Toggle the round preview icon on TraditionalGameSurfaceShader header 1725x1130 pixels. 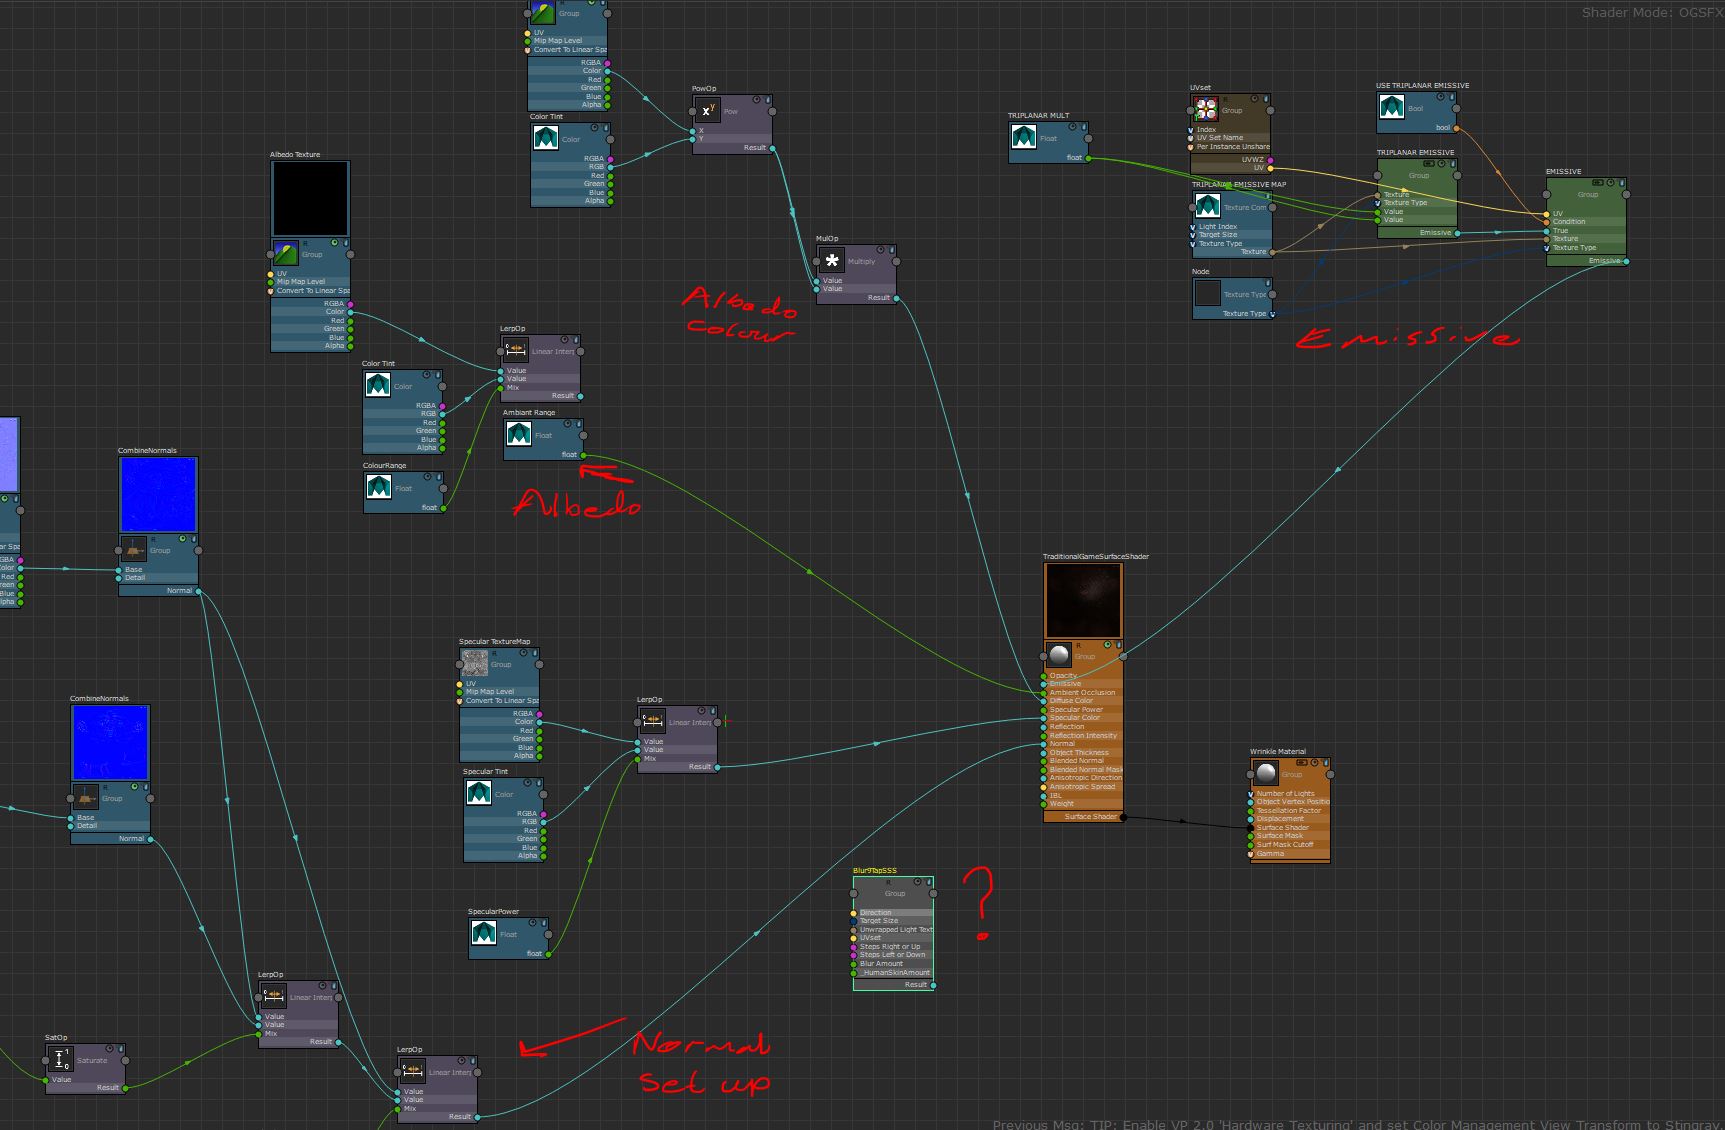1108,644
